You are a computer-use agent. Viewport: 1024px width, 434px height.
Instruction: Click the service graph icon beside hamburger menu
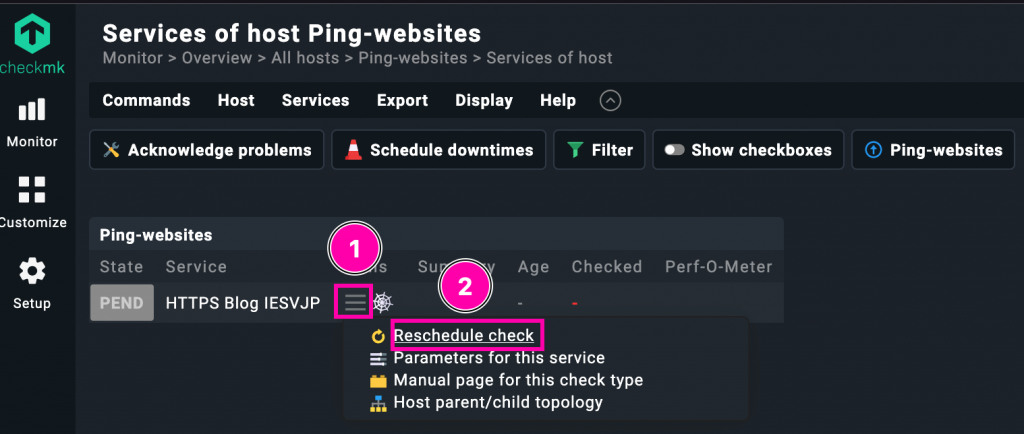tap(383, 302)
